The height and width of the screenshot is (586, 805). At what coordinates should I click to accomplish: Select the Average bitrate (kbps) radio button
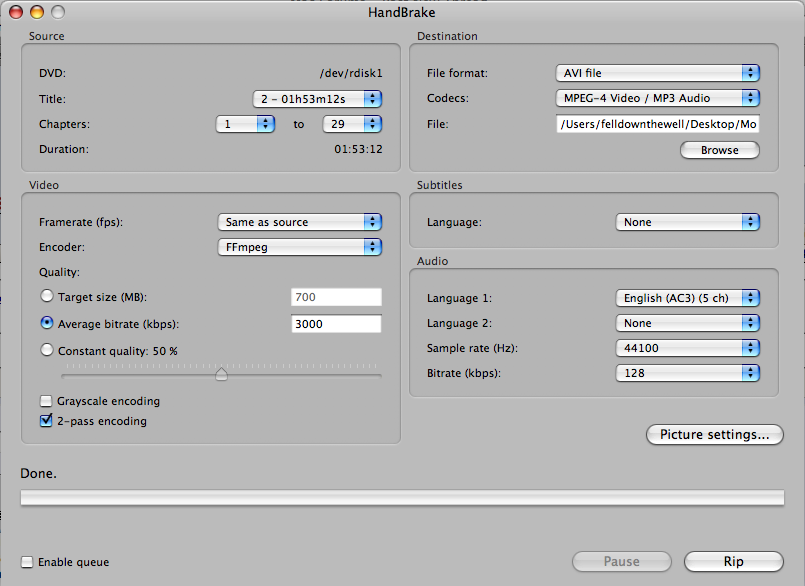[47, 323]
